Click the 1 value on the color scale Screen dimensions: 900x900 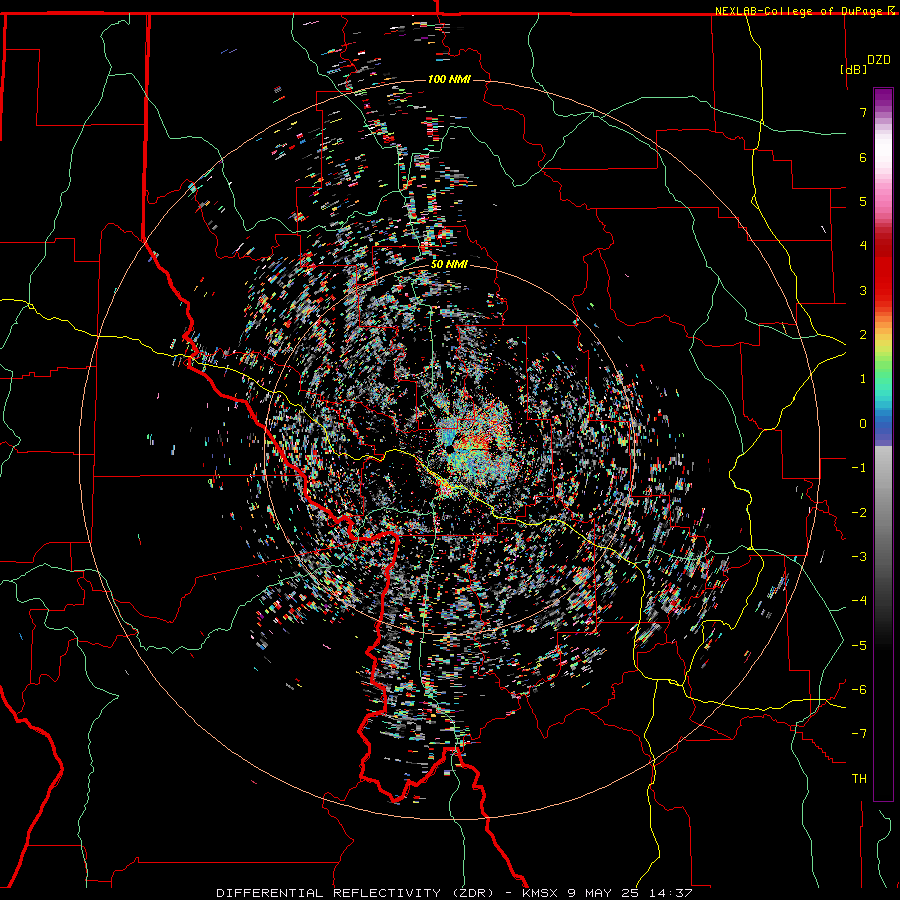point(863,379)
